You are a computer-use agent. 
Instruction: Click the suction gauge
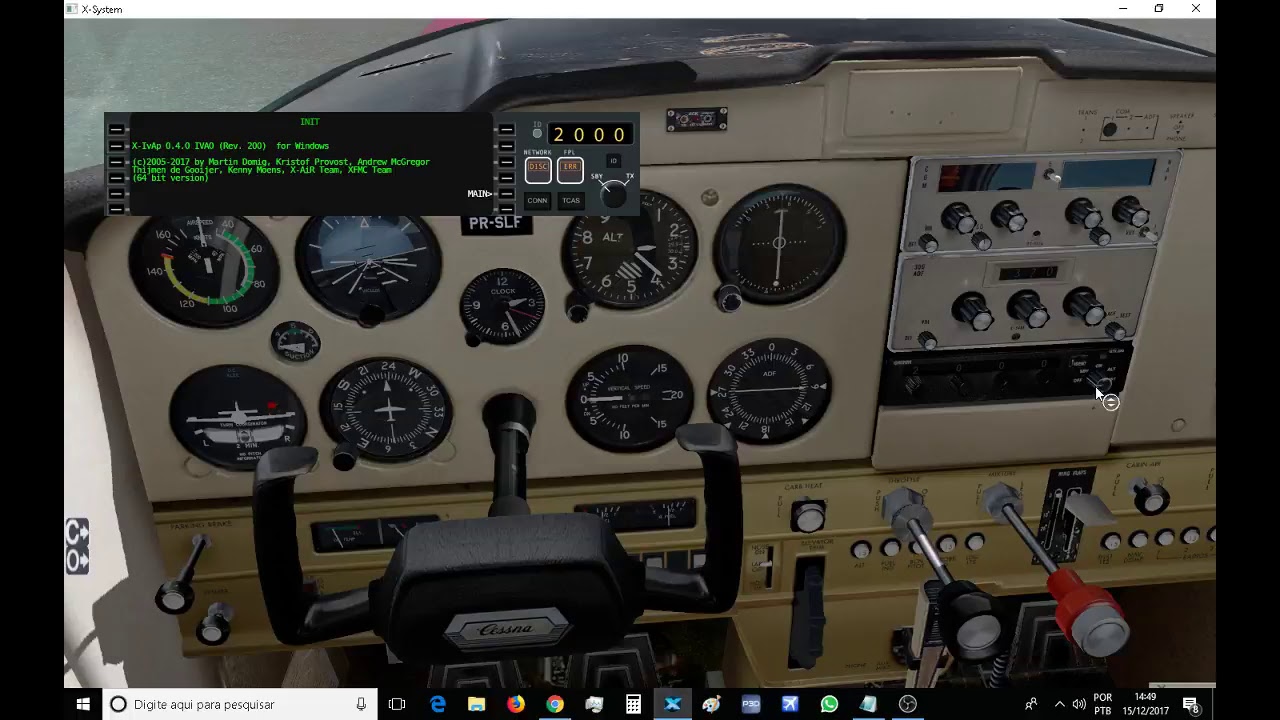tap(295, 342)
